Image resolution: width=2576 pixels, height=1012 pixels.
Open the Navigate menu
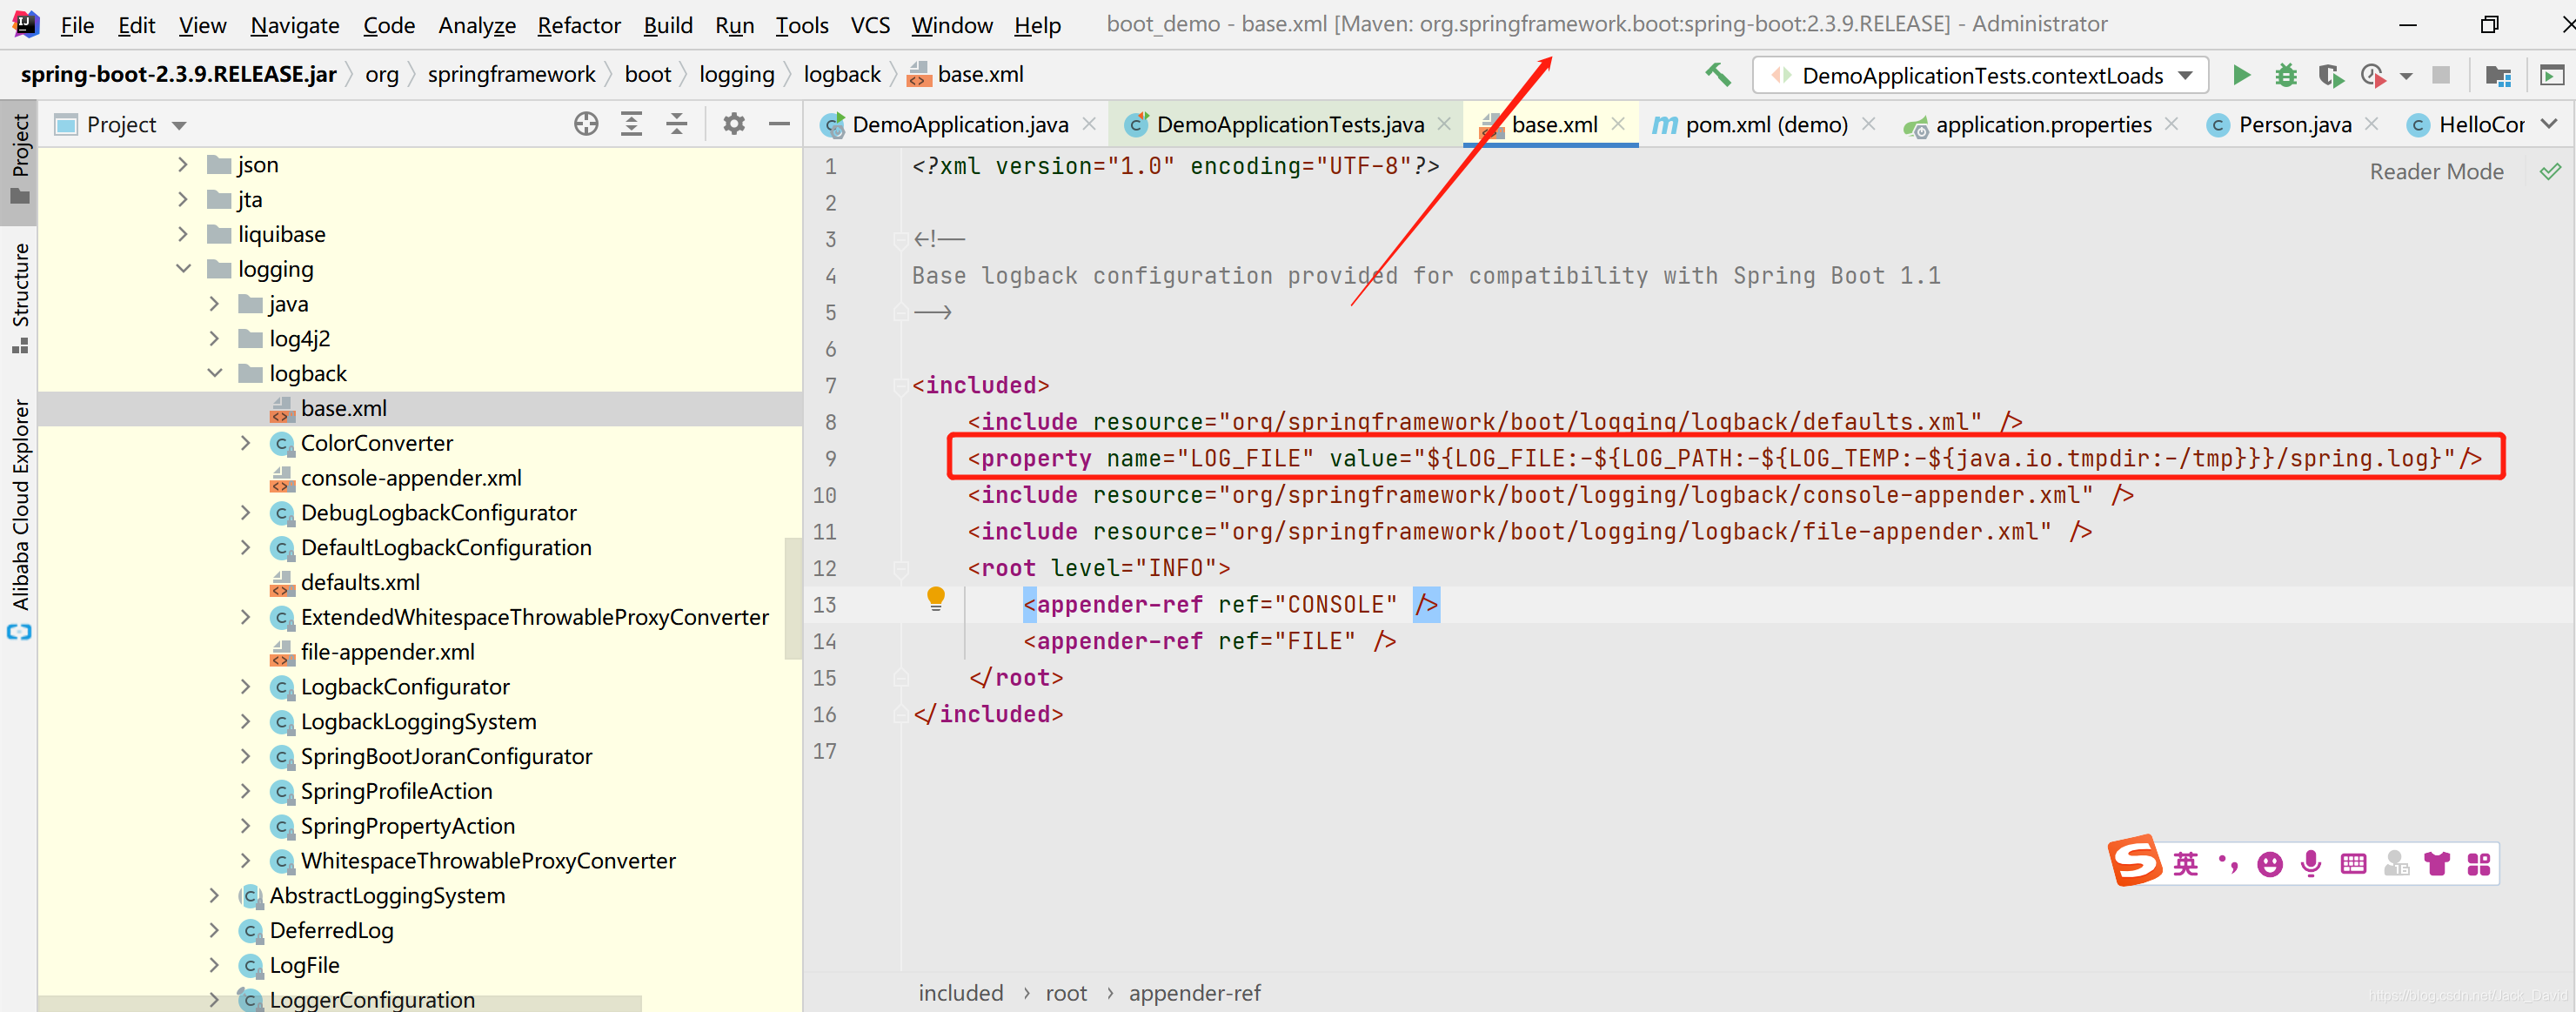click(295, 25)
